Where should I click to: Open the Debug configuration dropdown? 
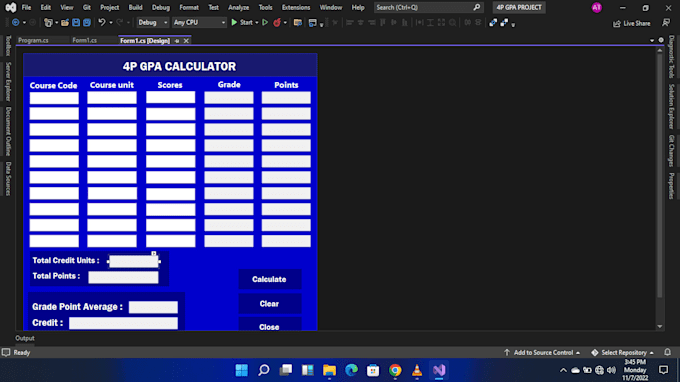pyautogui.click(x=152, y=23)
